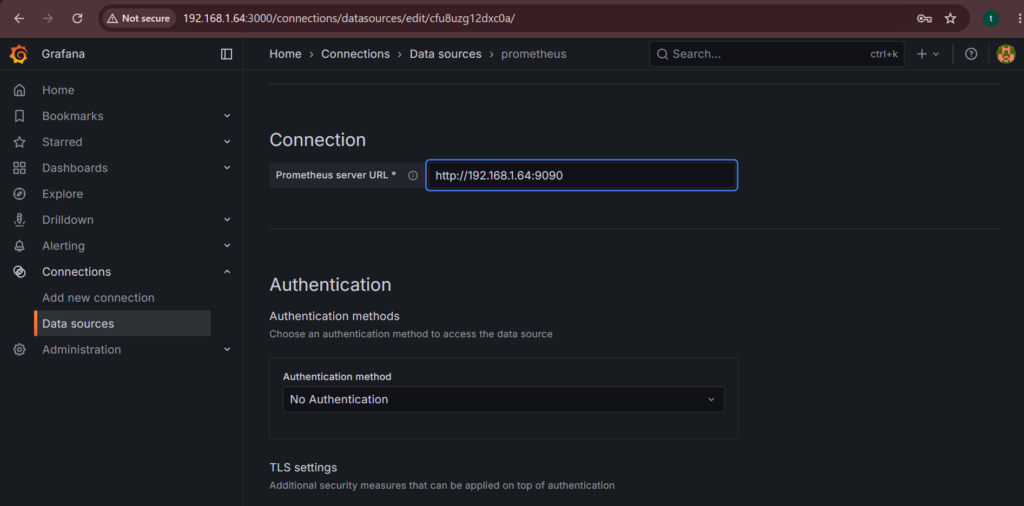Click the info icon beside Prometheus server URL
1024x506 pixels.
[x=413, y=176]
